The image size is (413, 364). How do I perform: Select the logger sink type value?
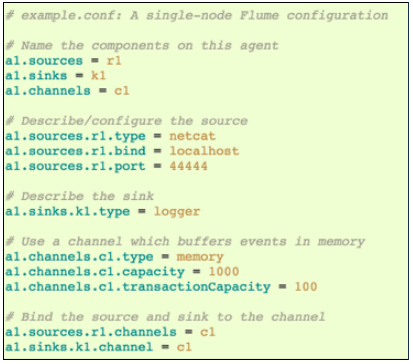click(177, 212)
